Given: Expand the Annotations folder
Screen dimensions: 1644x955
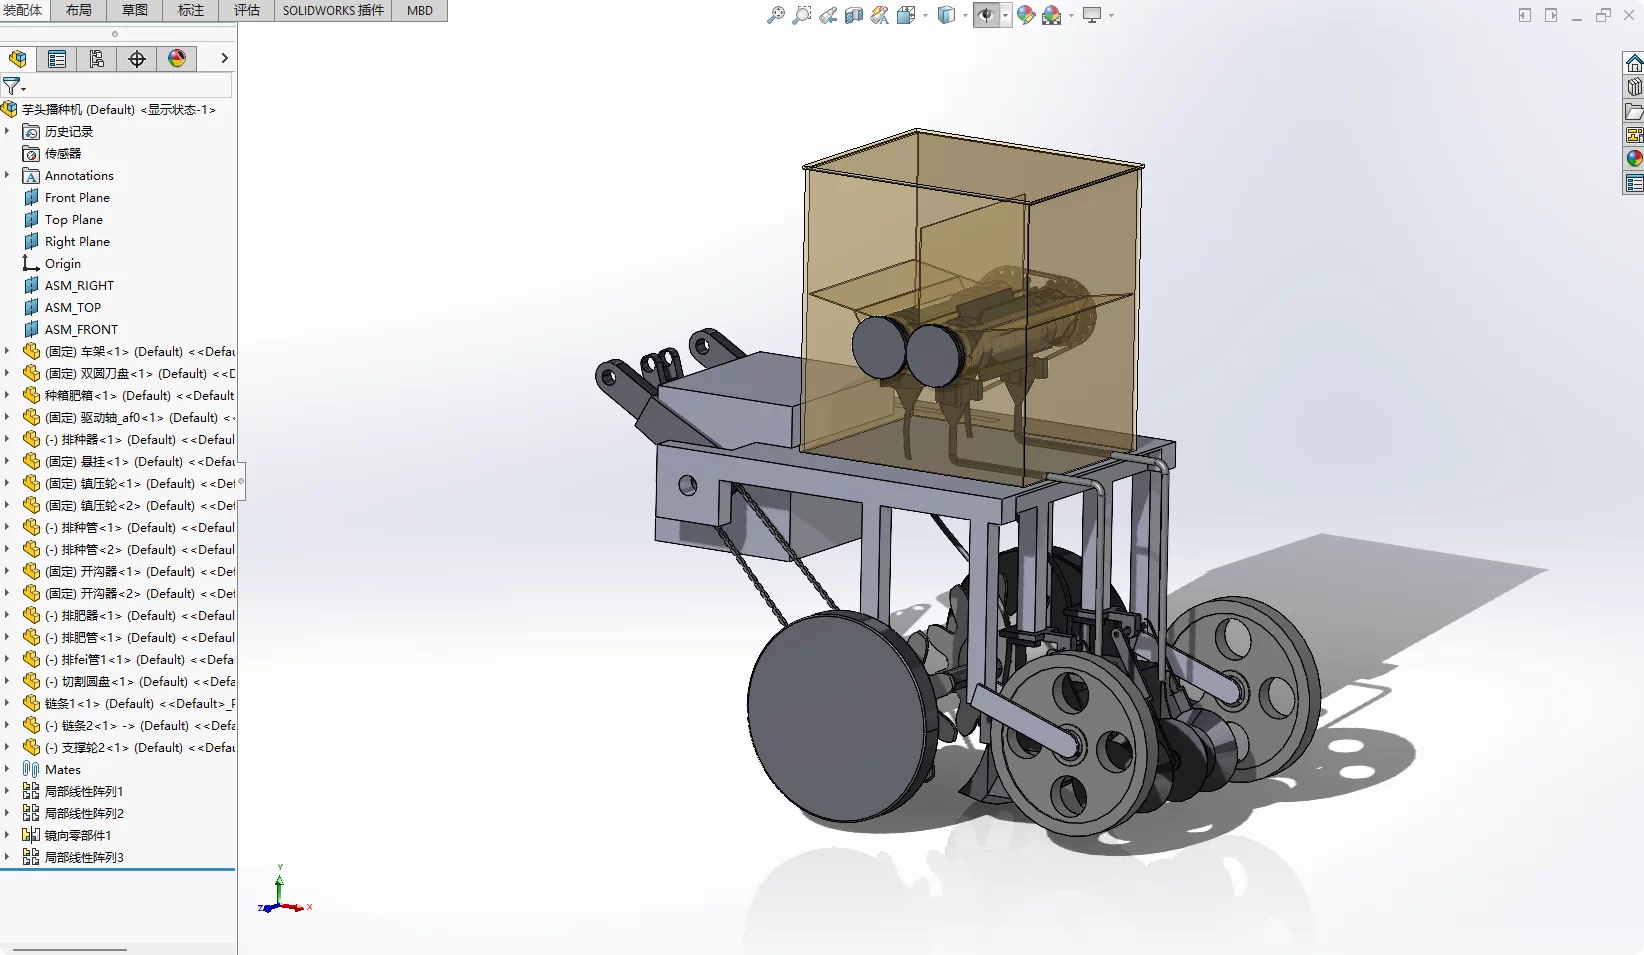Looking at the screenshot, I should (7, 176).
